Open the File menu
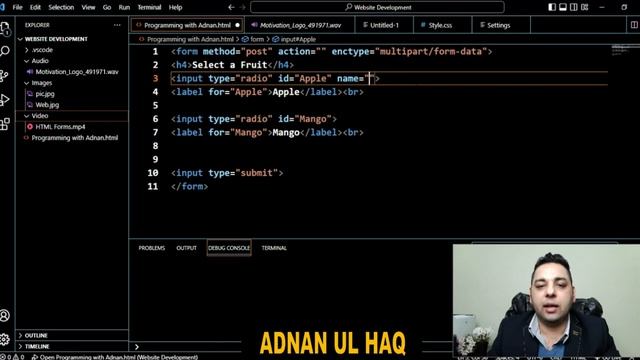Screen dimensions: 640x360 pyautogui.click(x=18, y=7)
